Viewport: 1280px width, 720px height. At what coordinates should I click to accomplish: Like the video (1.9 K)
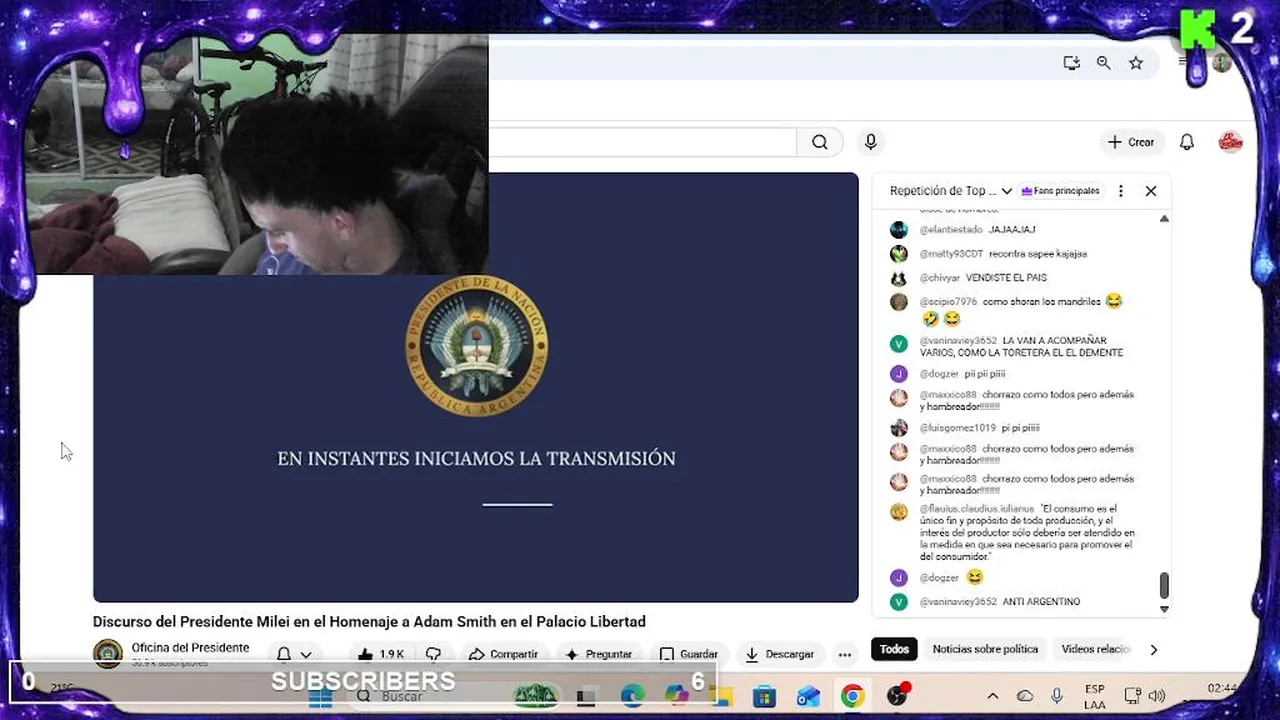pos(380,654)
